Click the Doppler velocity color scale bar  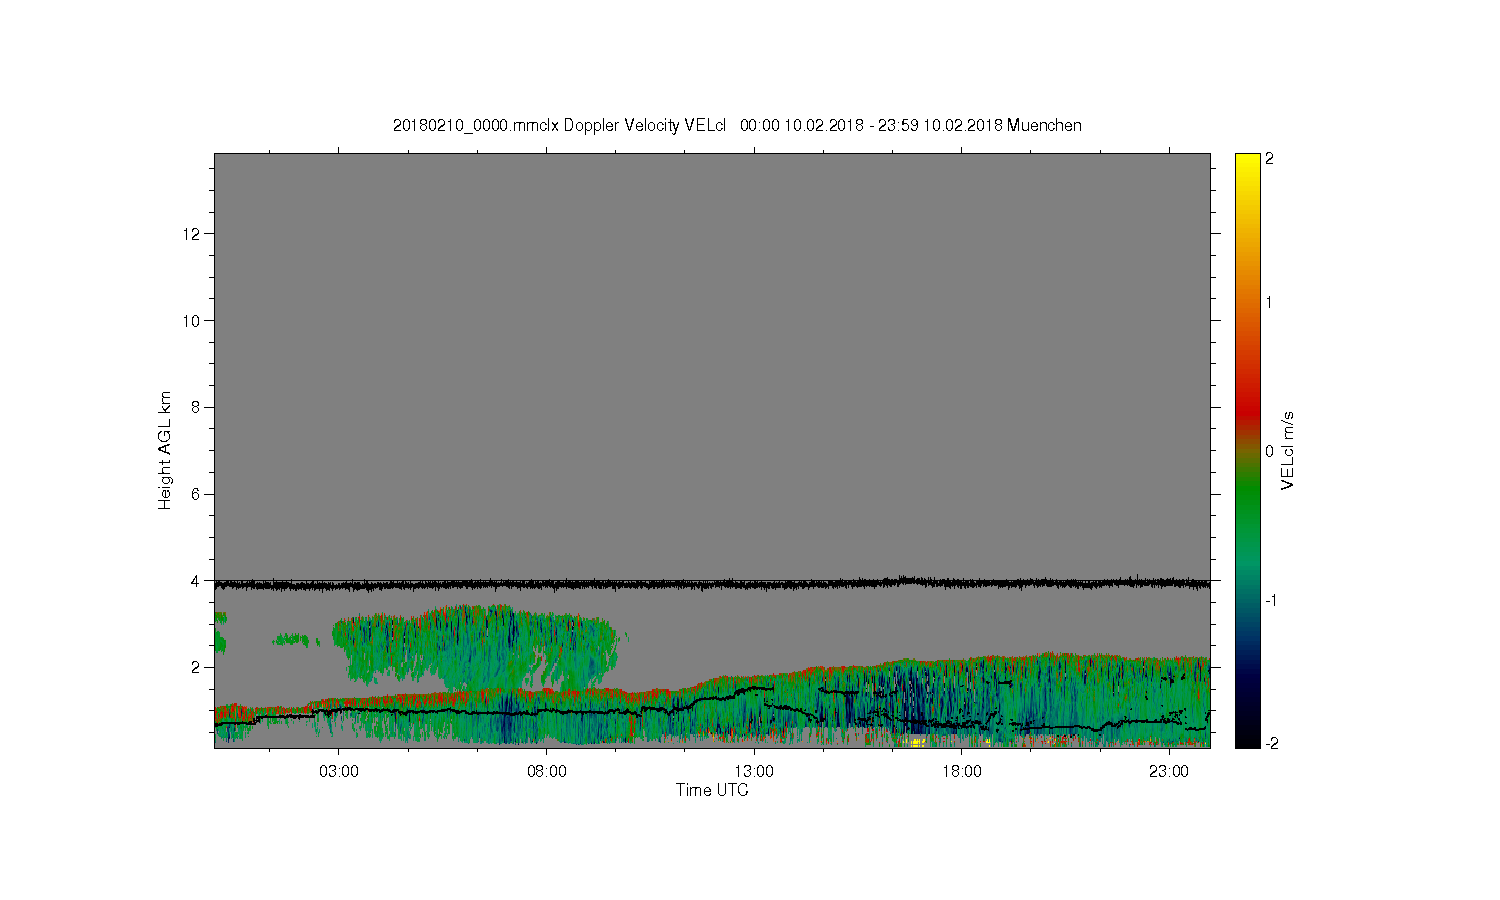[x=1247, y=450]
